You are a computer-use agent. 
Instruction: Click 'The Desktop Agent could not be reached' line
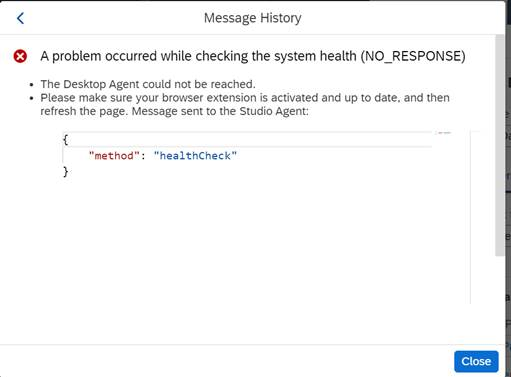click(148, 84)
